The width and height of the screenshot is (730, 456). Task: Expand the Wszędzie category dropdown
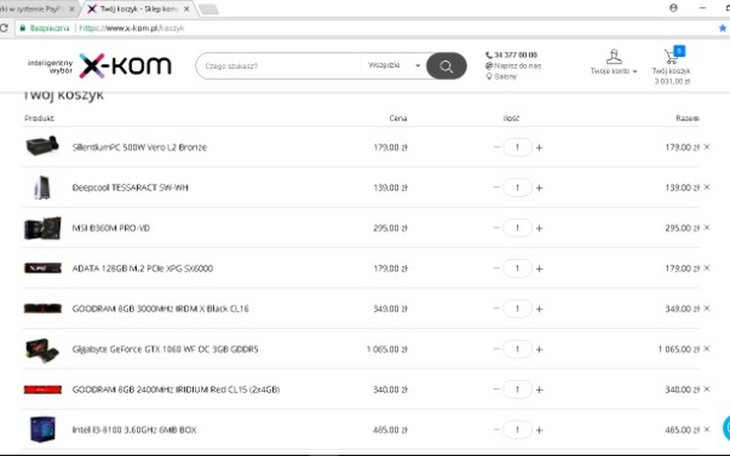[395, 66]
